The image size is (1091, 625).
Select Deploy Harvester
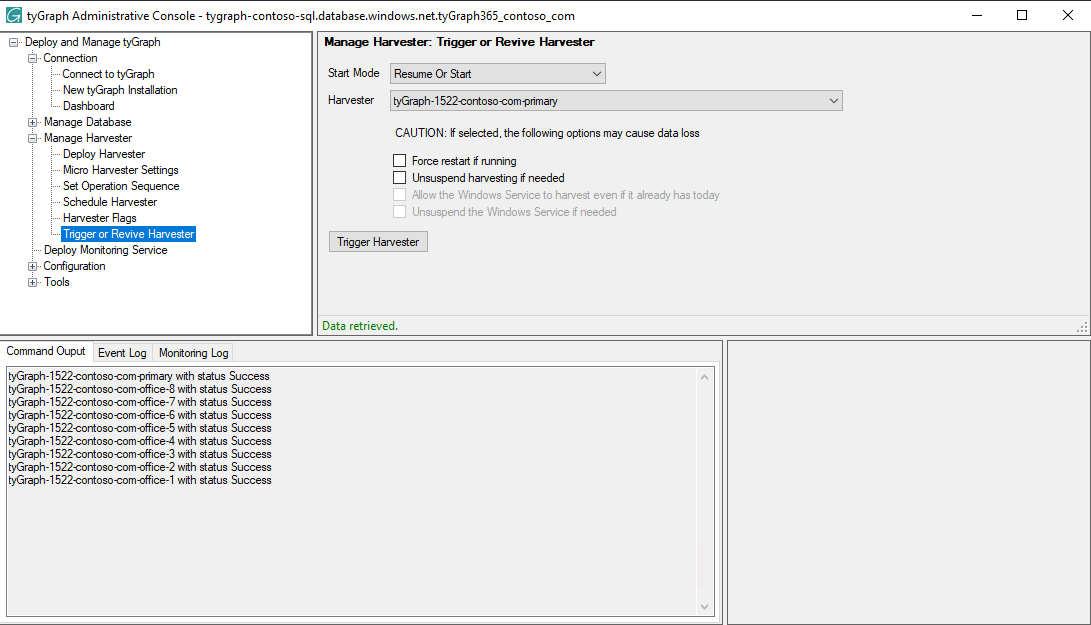click(104, 154)
